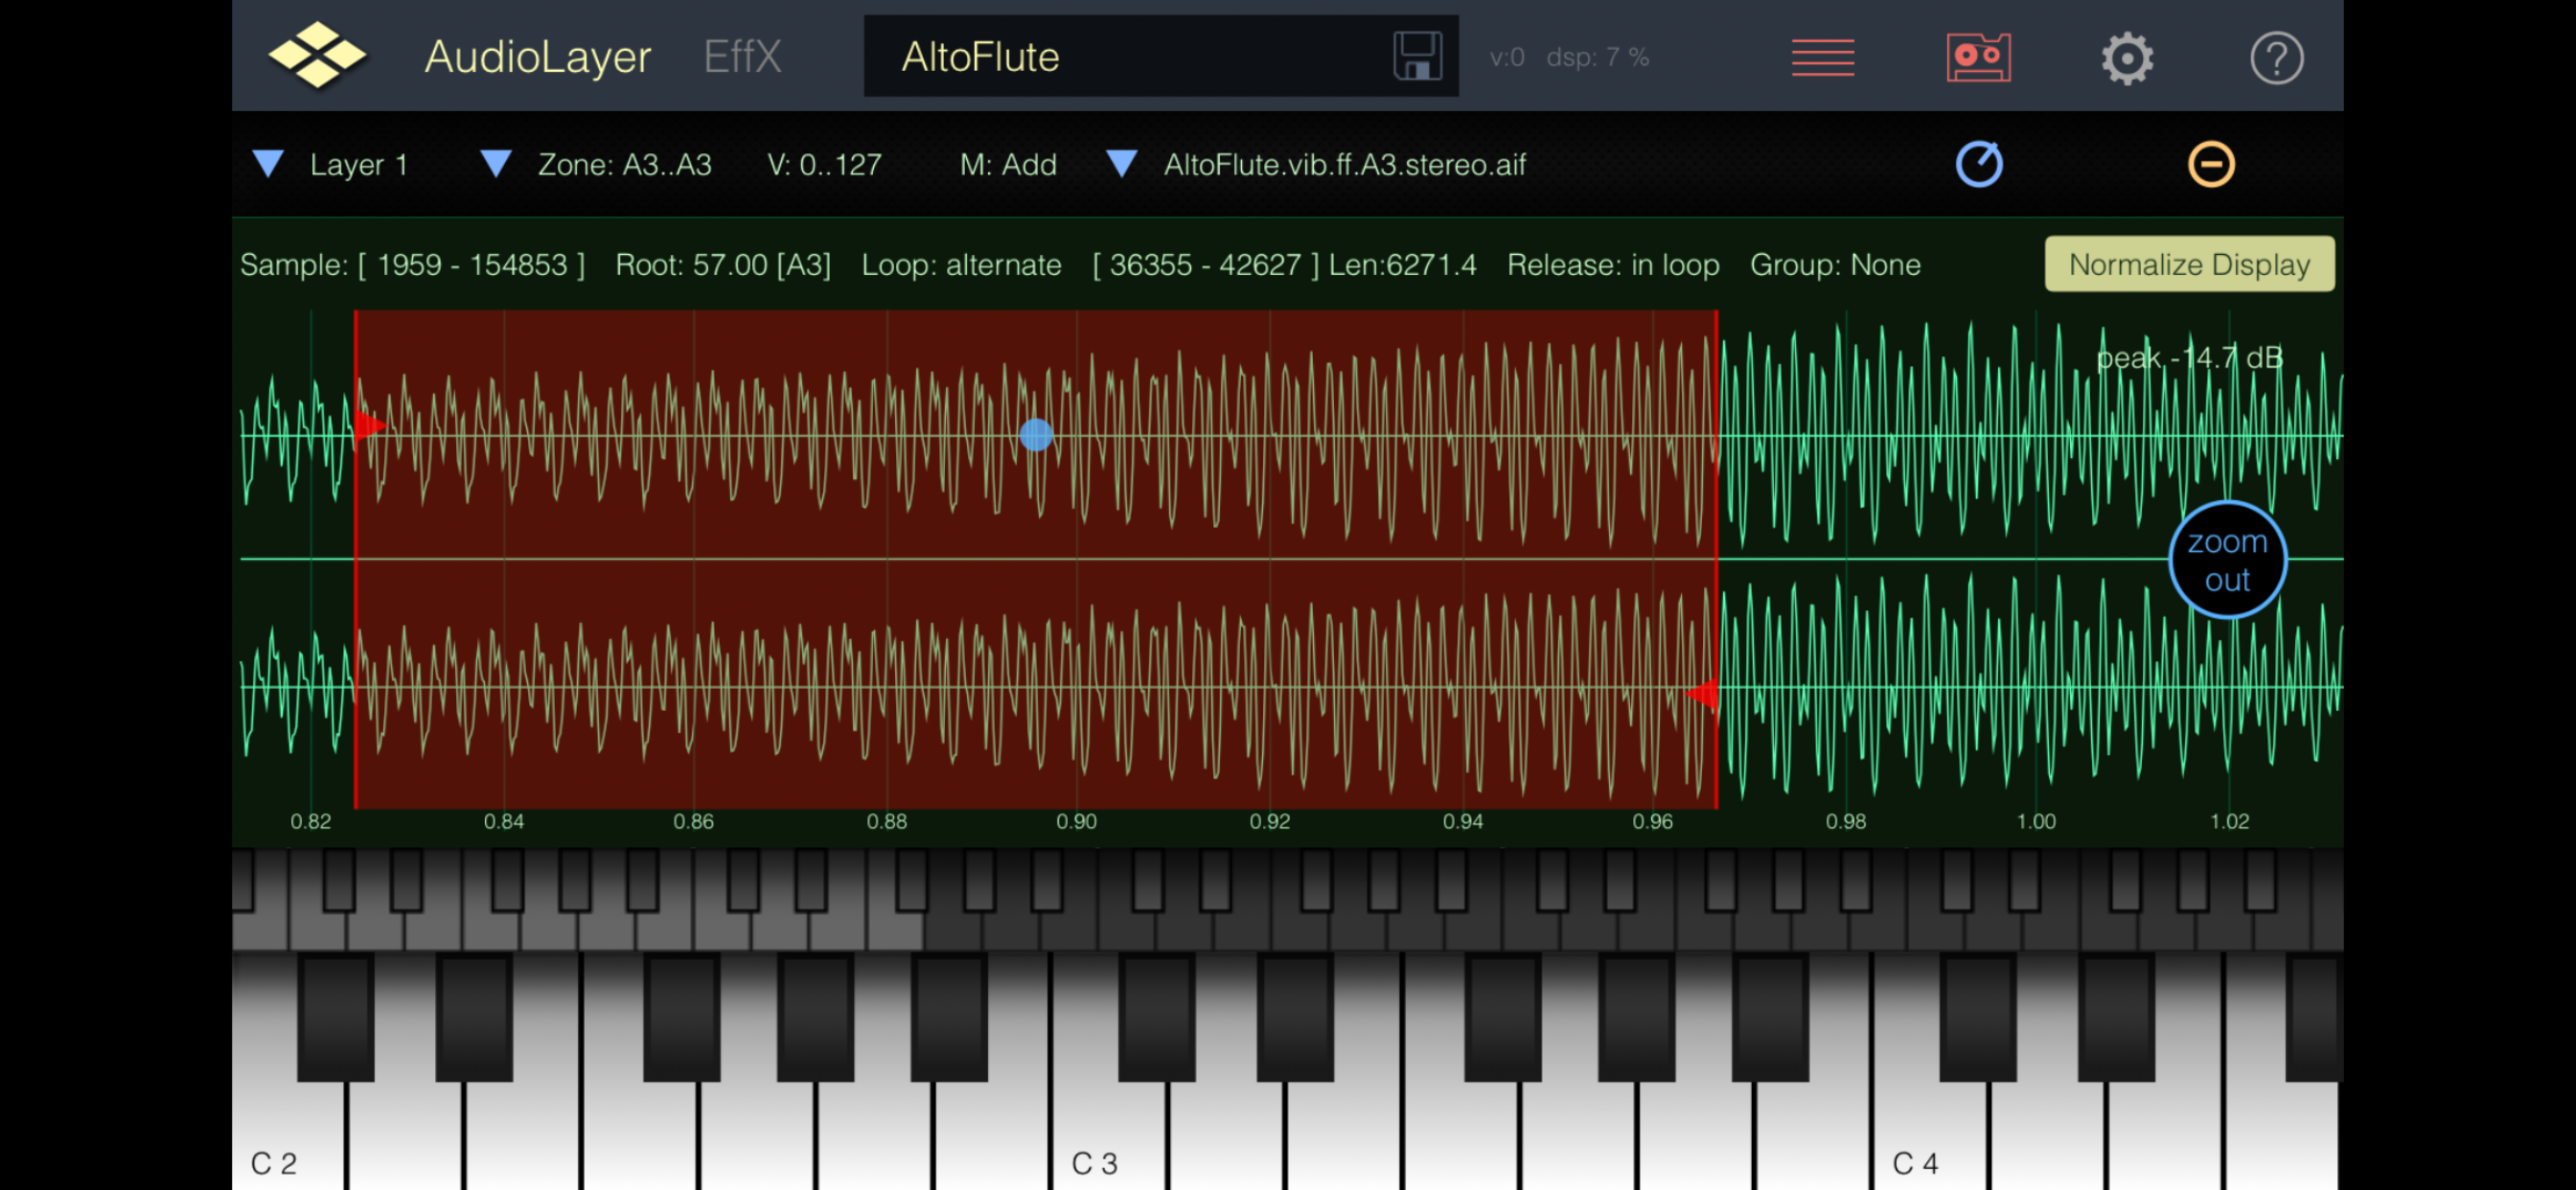Screen dimensions: 2576x1190
Task: Toggle Release: in loop setting
Action: (x=1612, y=265)
